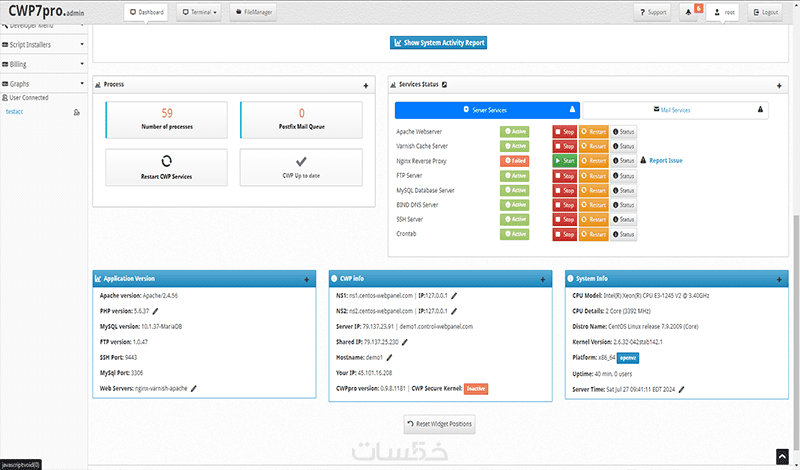The width and height of the screenshot is (800, 470).
Task: Open the Support menu
Action: (653, 12)
